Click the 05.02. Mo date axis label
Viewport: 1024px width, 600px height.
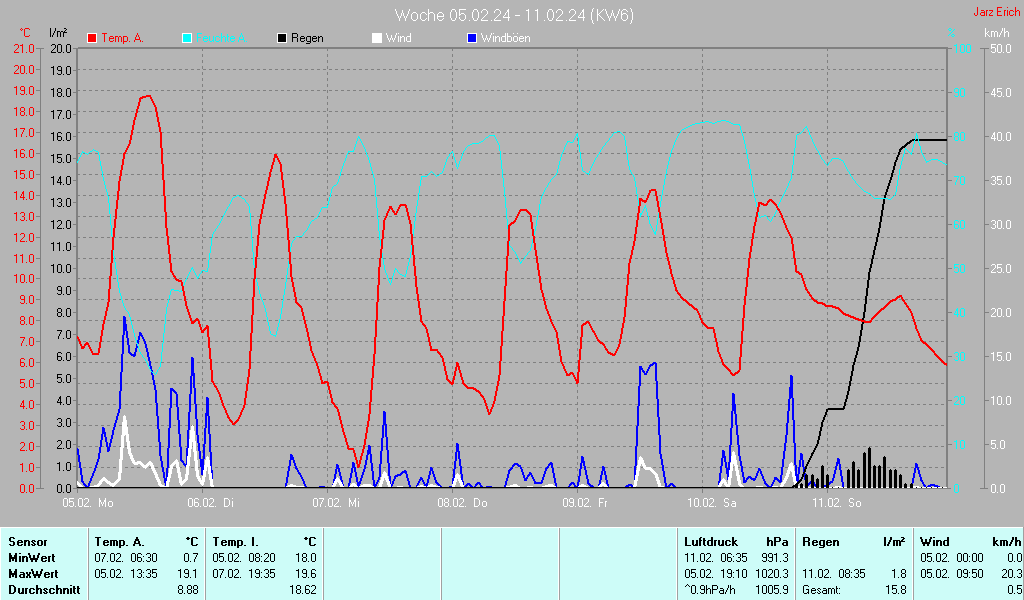88,503
